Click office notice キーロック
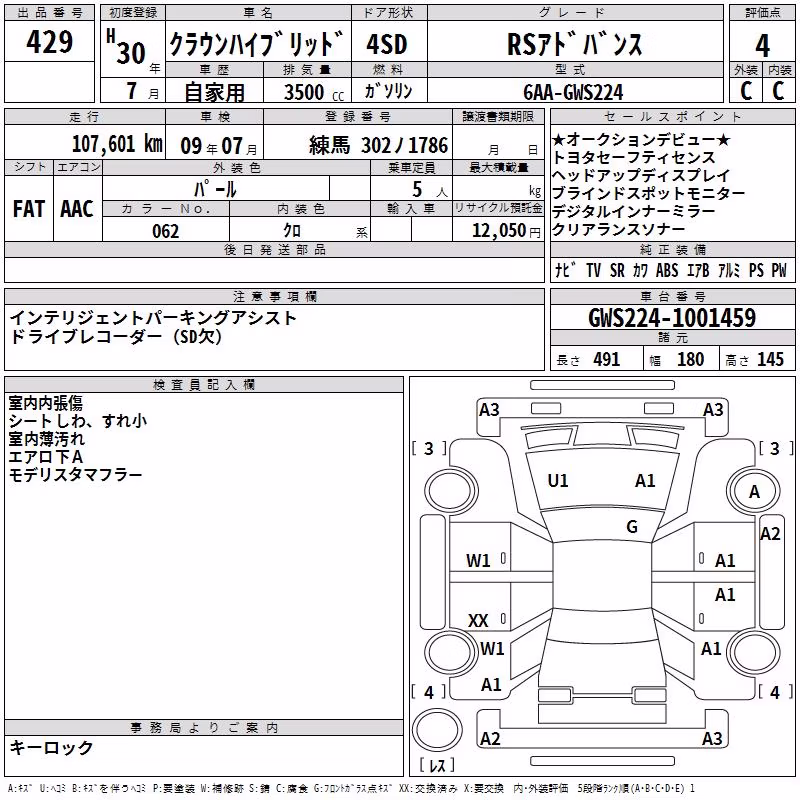The image size is (800, 800). [x=52, y=747]
